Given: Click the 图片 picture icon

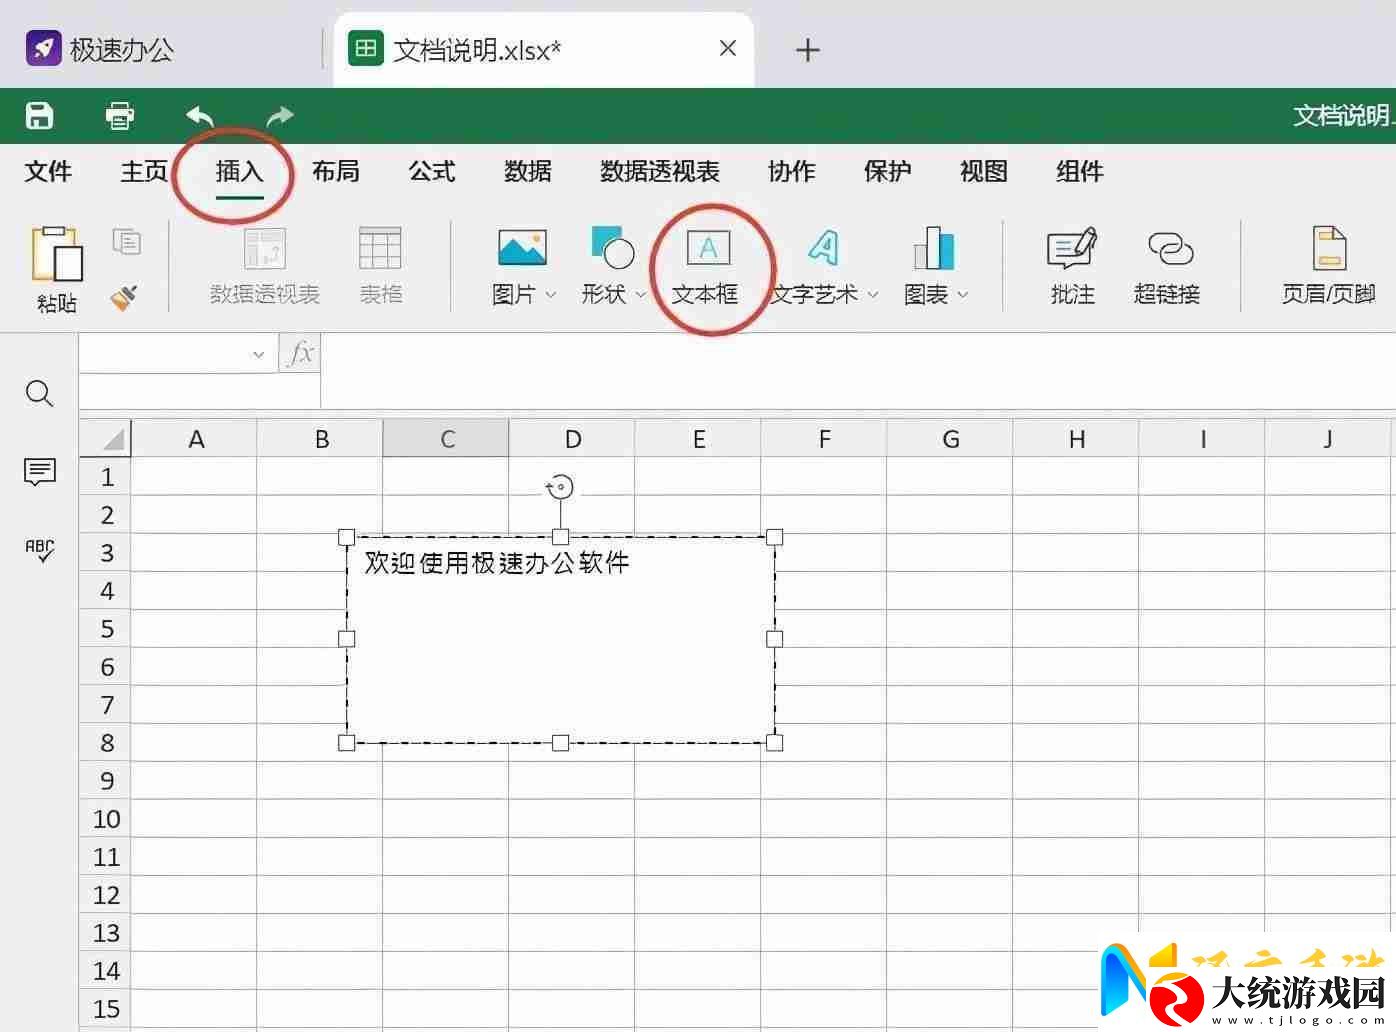Looking at the screenshot, I should click(x=522, y=248).
